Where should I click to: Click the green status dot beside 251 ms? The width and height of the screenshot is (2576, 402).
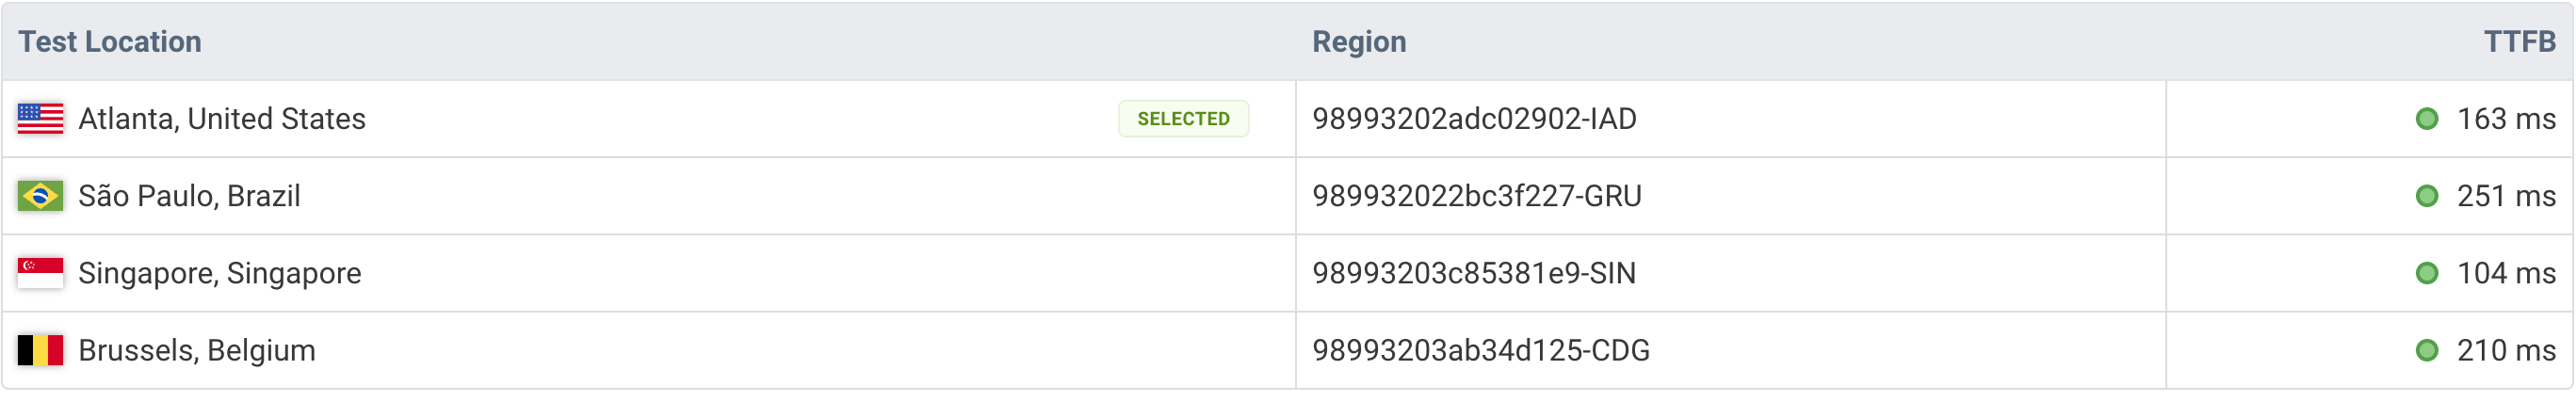[x=2426, y=196]
